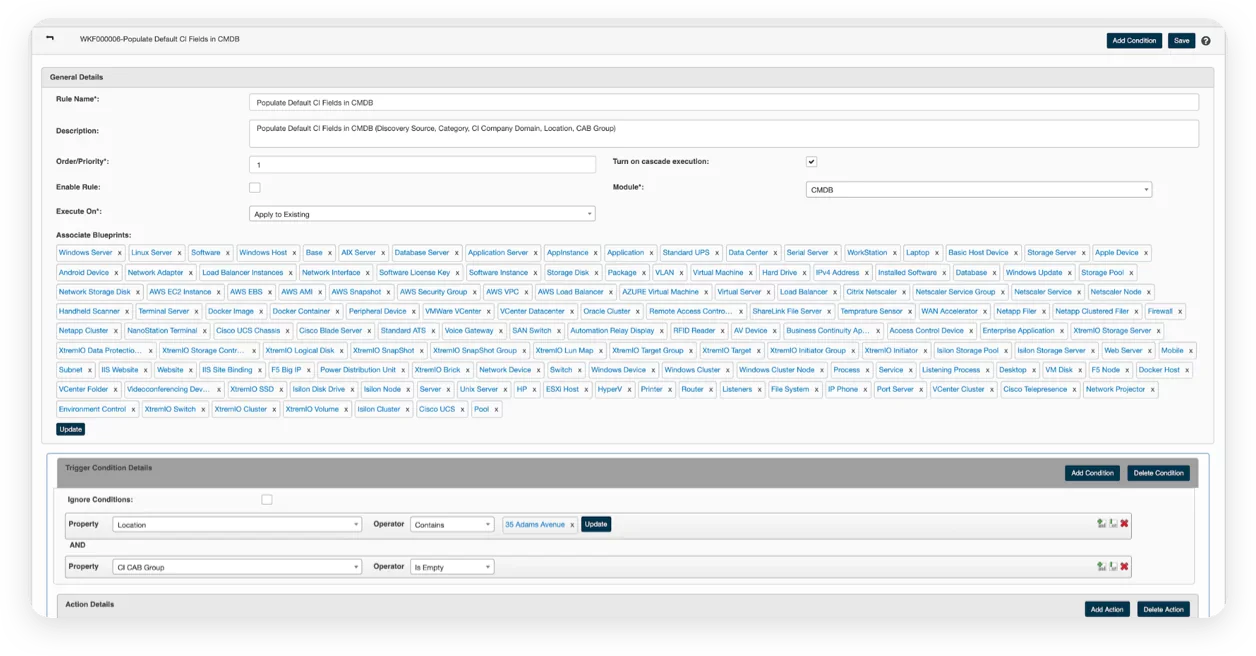Screen dimensions: 1256x656
Task: Click the Save button in the header
Action: [1181, 41]
